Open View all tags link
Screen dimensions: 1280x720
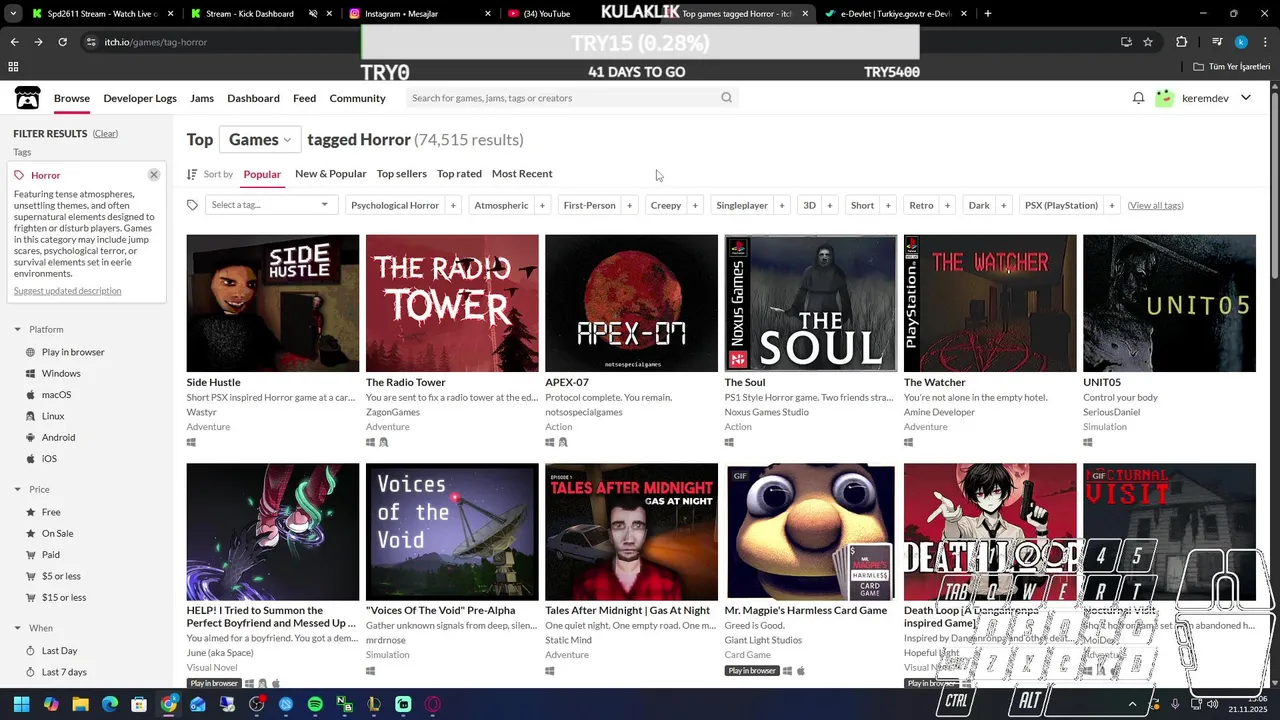tap(1155, 206)
